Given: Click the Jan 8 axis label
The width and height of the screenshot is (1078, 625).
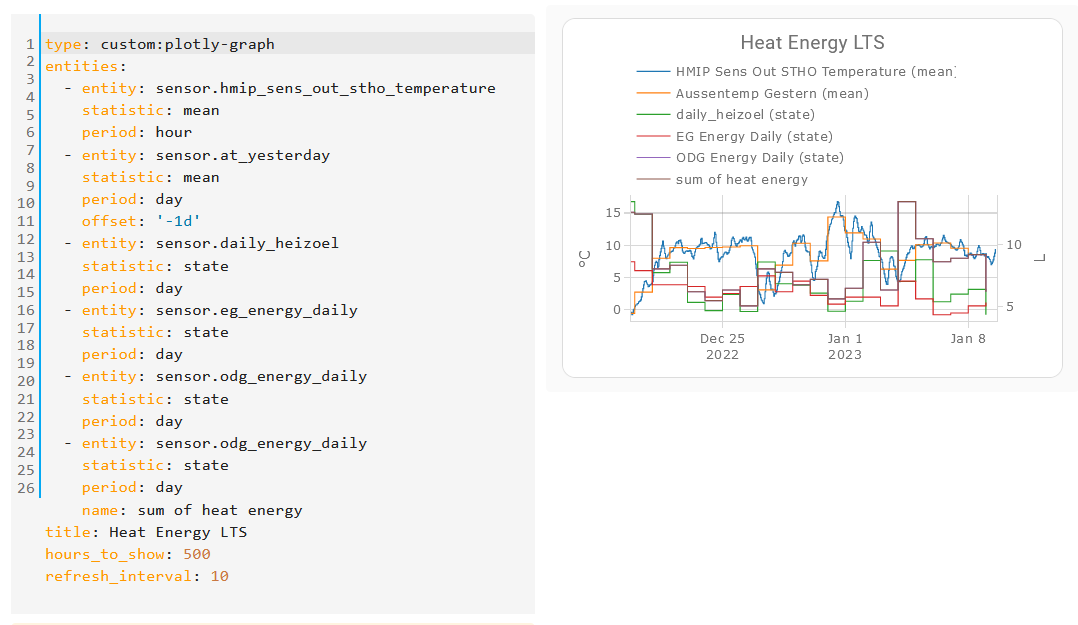Looking at the screenshot, I should click(x=968, y=338).
